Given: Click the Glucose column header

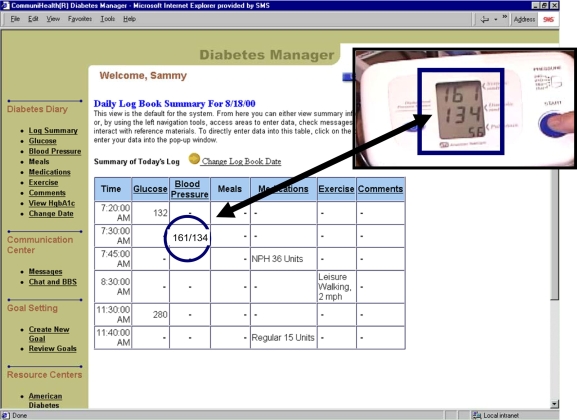Looking at the screenshot, I should pyautogui.click(x=150, y=189).
